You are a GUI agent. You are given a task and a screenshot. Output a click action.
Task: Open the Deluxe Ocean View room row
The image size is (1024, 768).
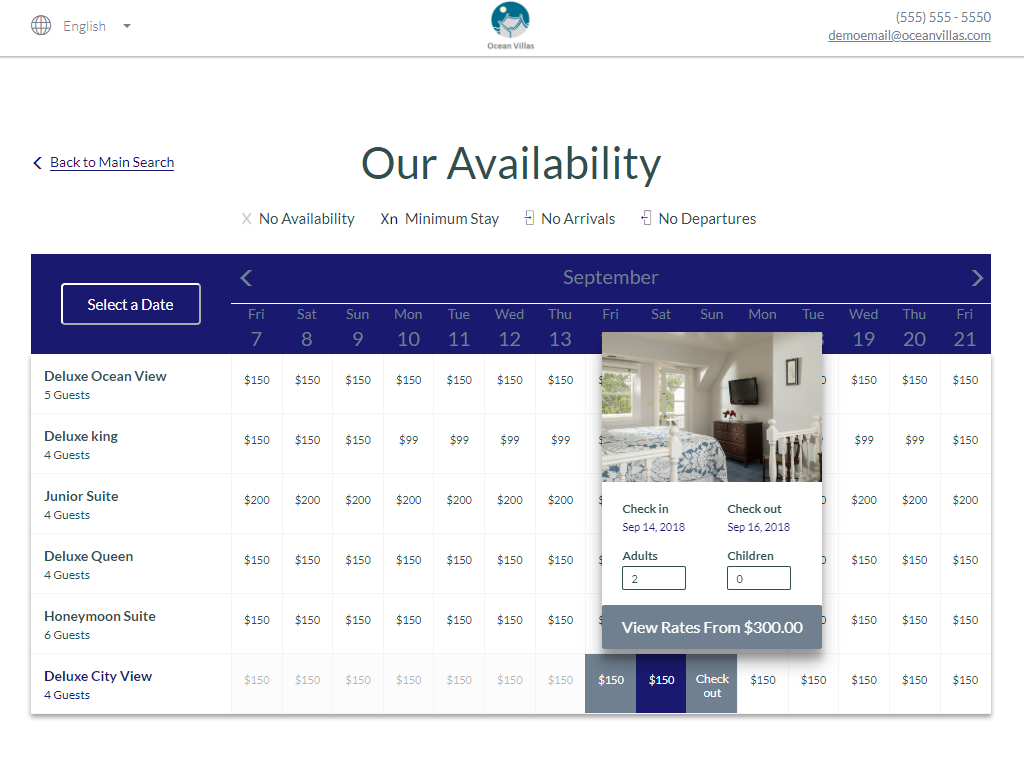(x=131, y=384)
